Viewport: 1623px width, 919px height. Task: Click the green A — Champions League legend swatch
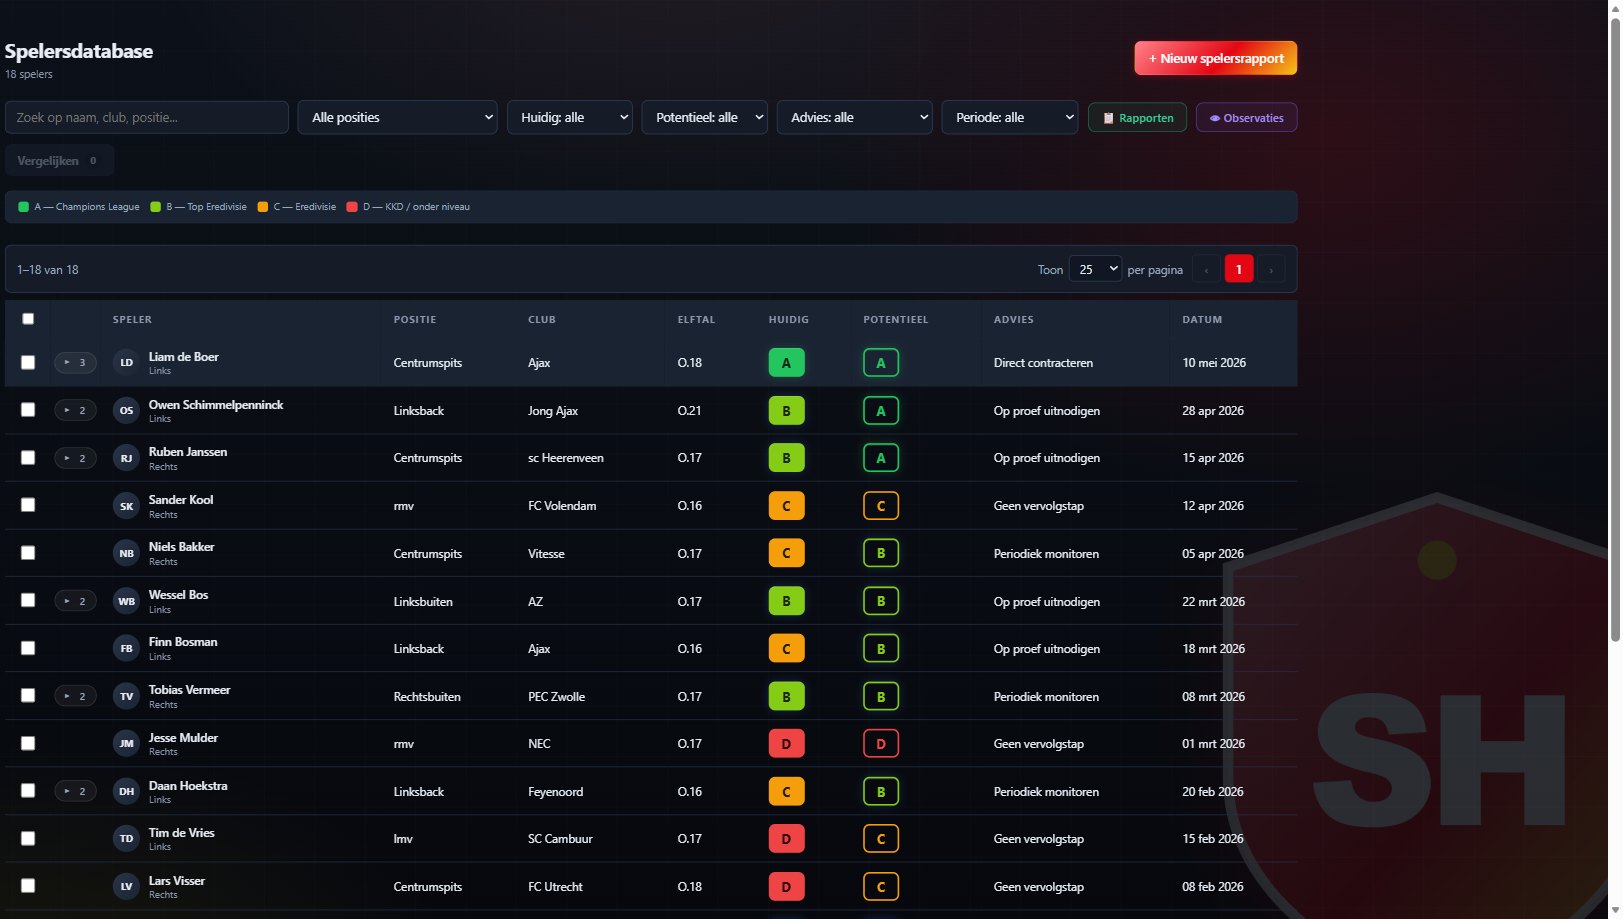[x=24, y=207]
